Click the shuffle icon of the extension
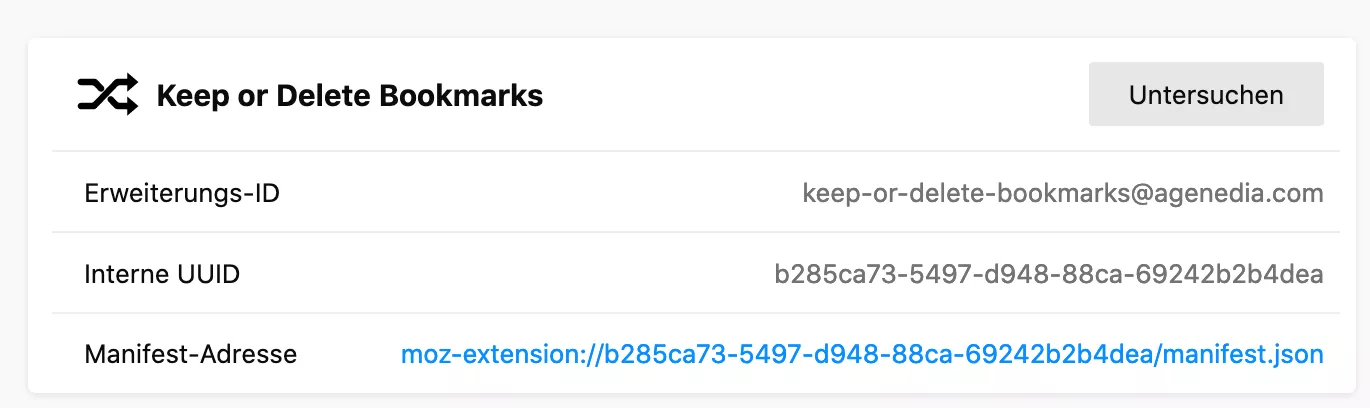Image resolution: width=1370 pixels, height=408 pixels. coord(107,96)
